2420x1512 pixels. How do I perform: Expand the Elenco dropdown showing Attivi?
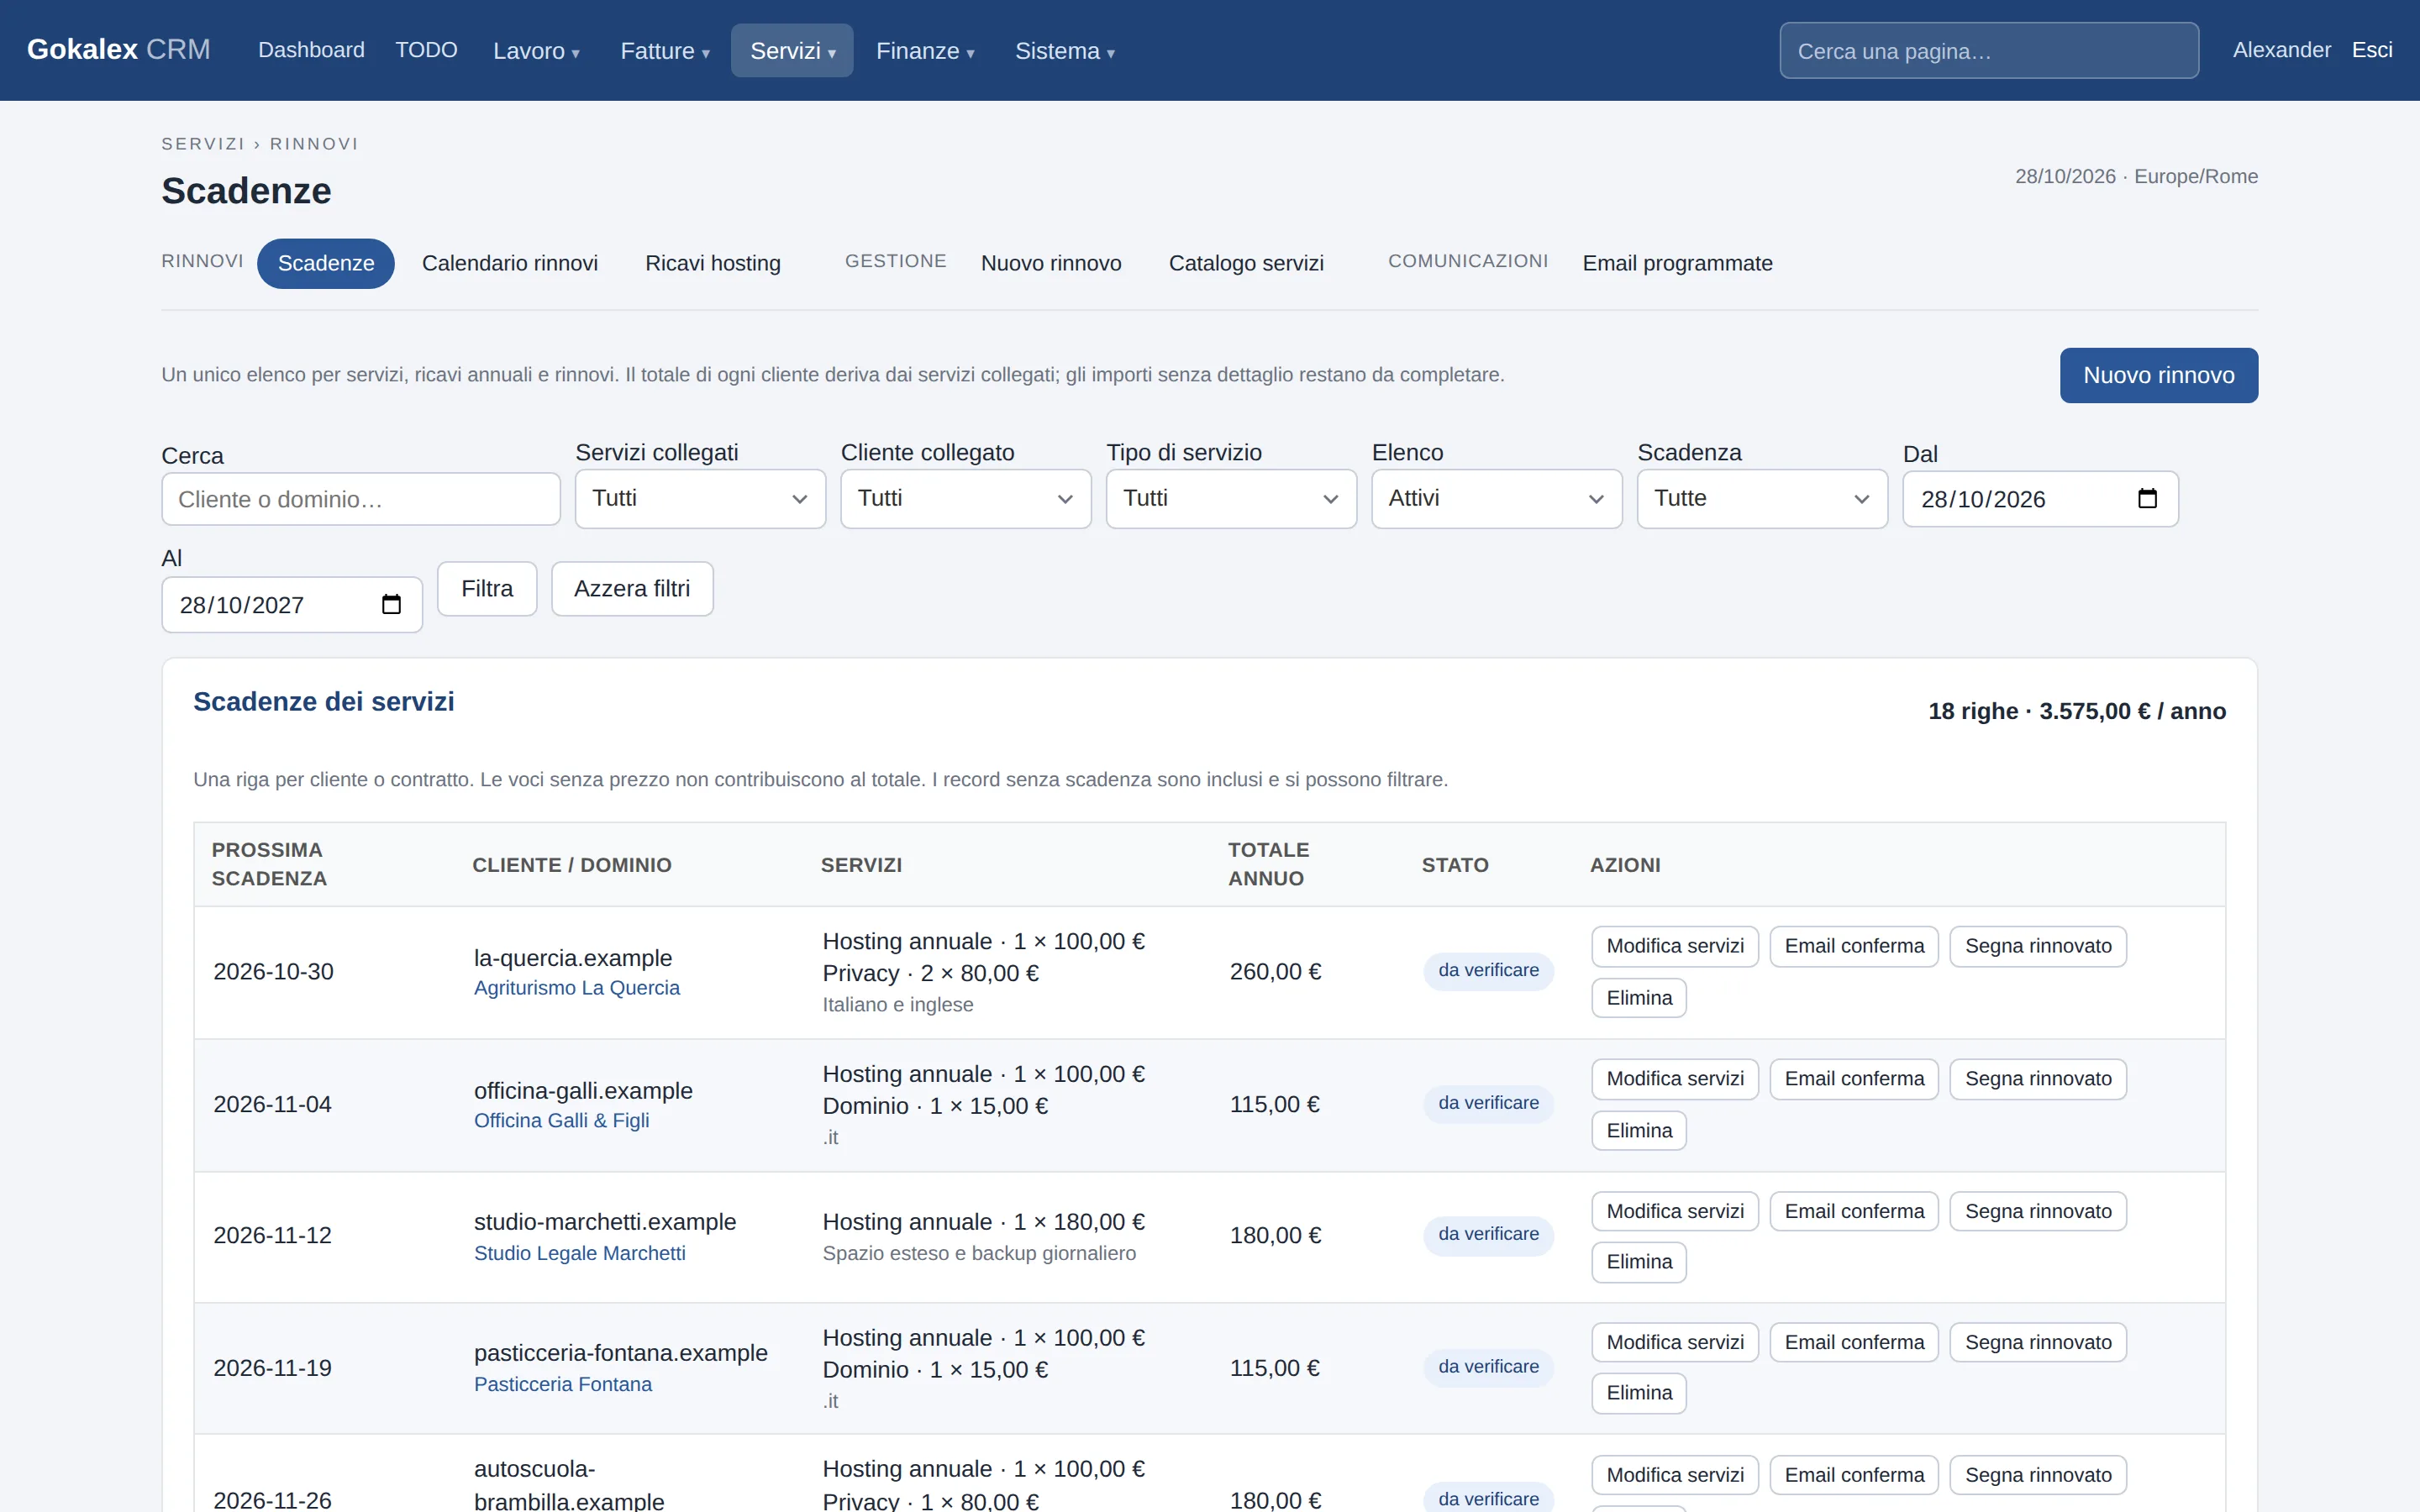1496,498
